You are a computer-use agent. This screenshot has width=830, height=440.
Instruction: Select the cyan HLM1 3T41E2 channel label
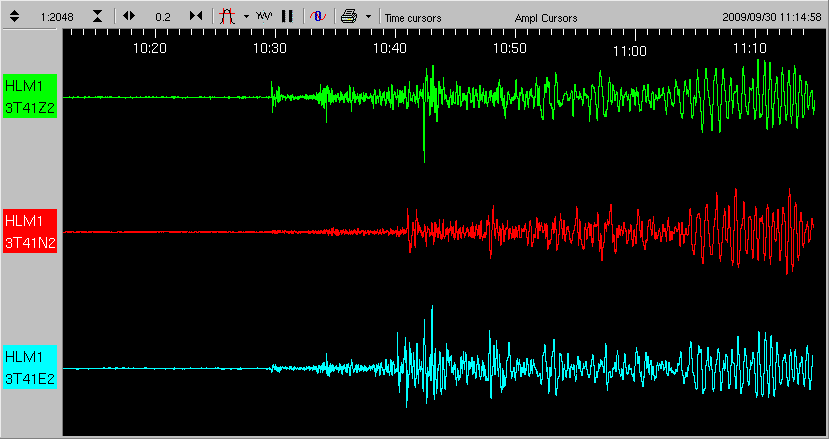click(30, 368)
